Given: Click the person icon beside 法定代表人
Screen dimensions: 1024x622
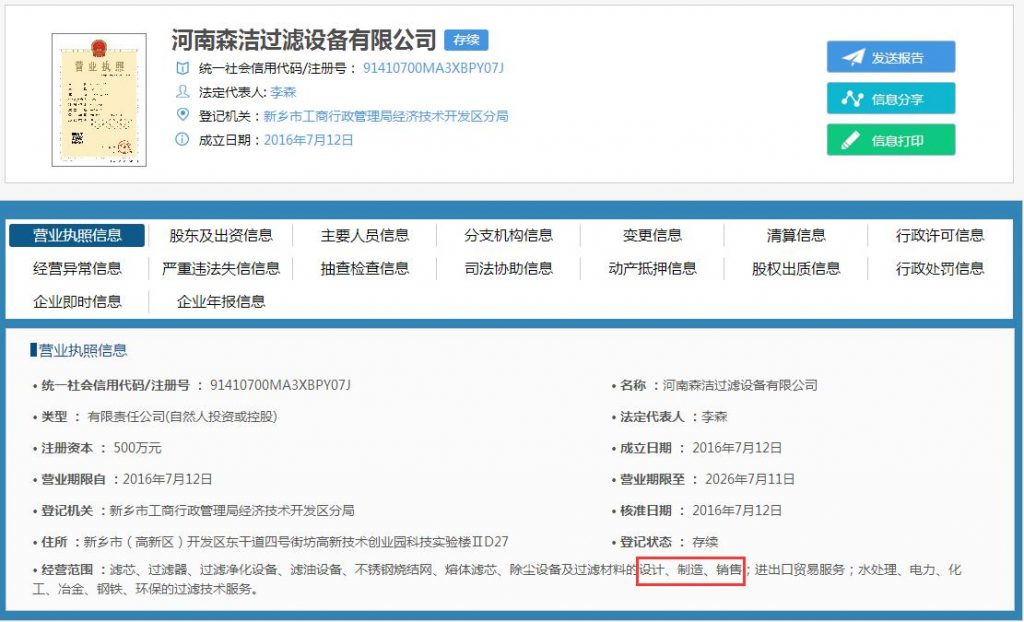Looking at the screenshot, I should tap(182, 92).
